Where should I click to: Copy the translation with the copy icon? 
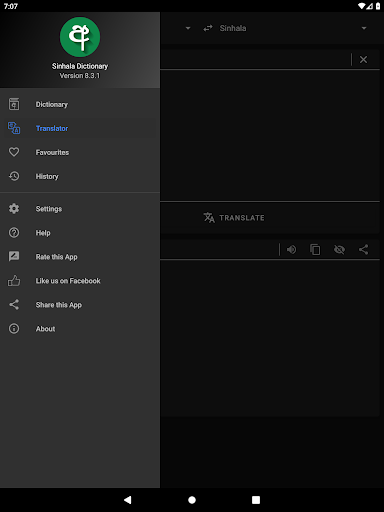pyautogui.click(x=315, y=249)
